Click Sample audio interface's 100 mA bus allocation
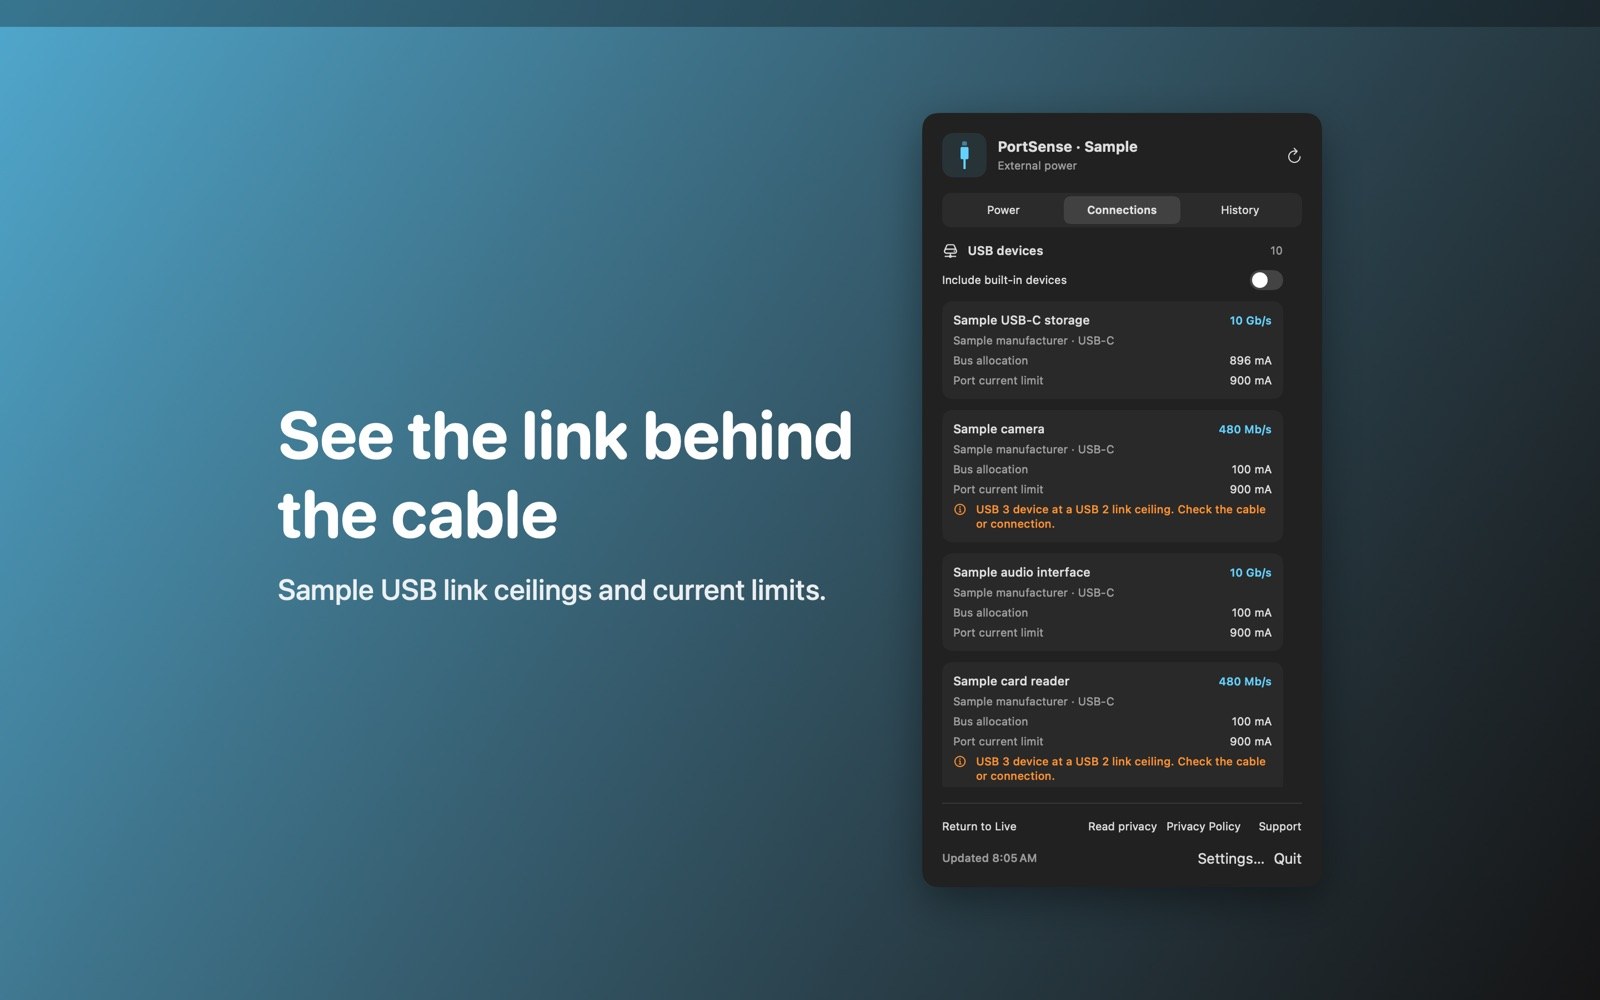The height and width of the screenshot is (1000, 1600). point(1251,613)
